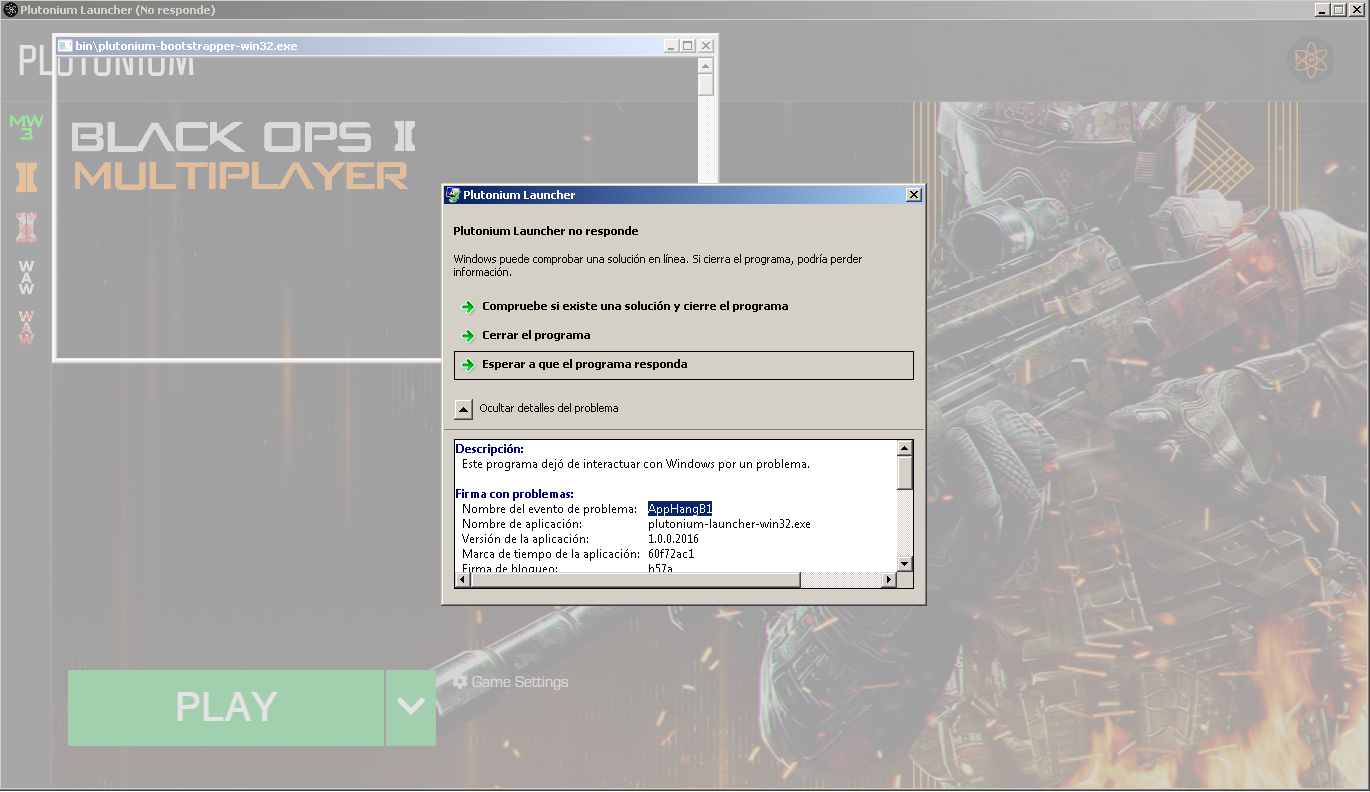Open the Plutonium atom account icon
Image resolution: width=1370 pixels, height=792 pixels.
pos(1310,62)
